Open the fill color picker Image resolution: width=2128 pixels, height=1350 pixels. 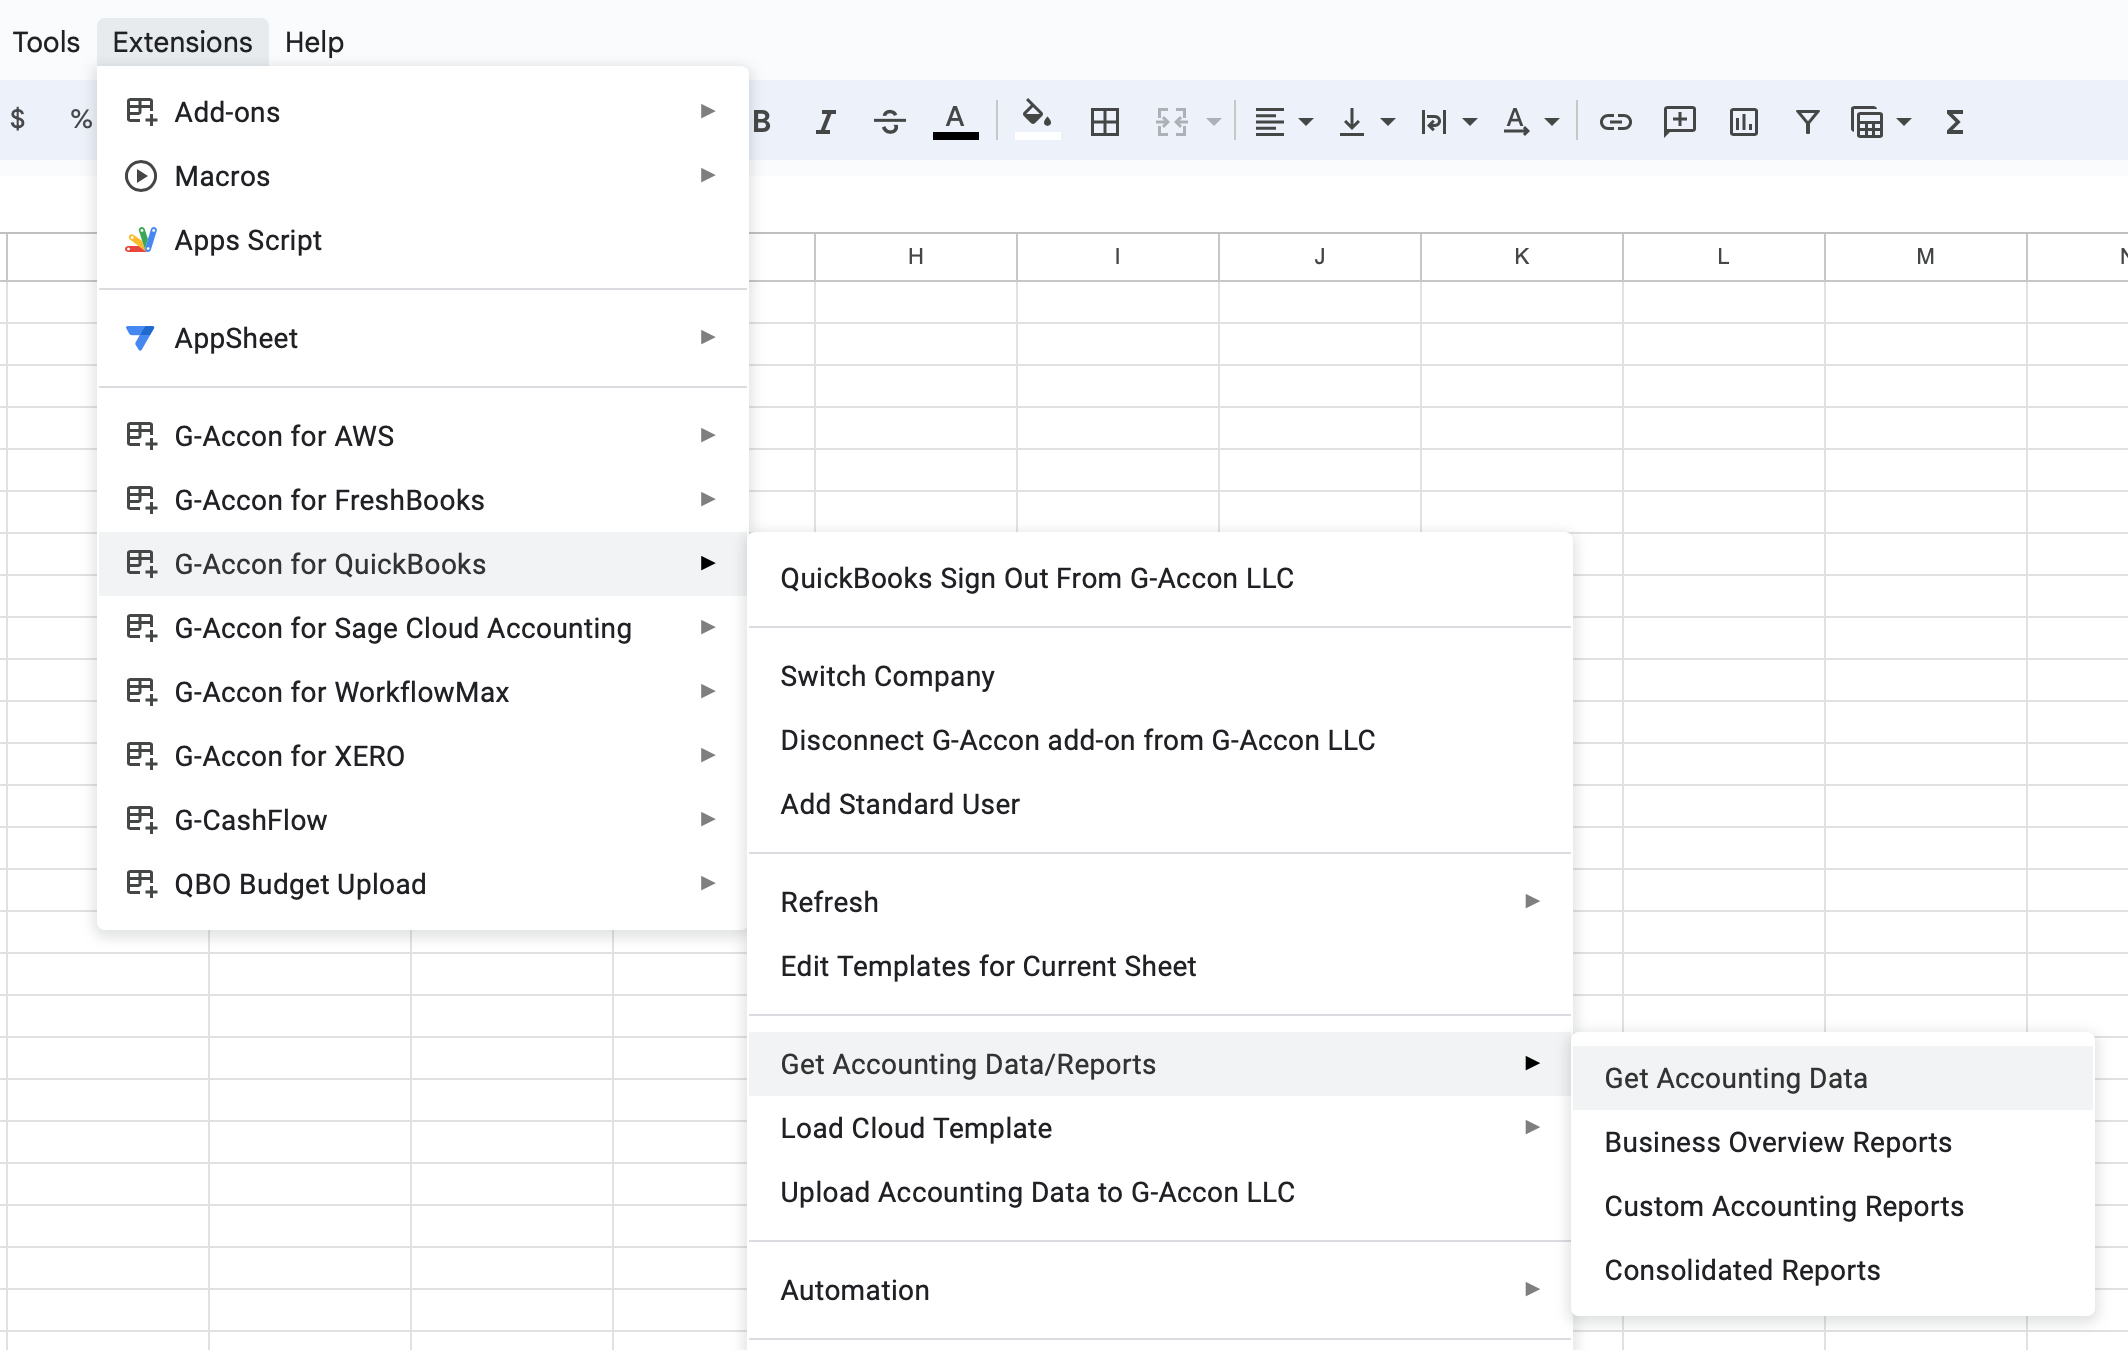tap(1037, 120)
